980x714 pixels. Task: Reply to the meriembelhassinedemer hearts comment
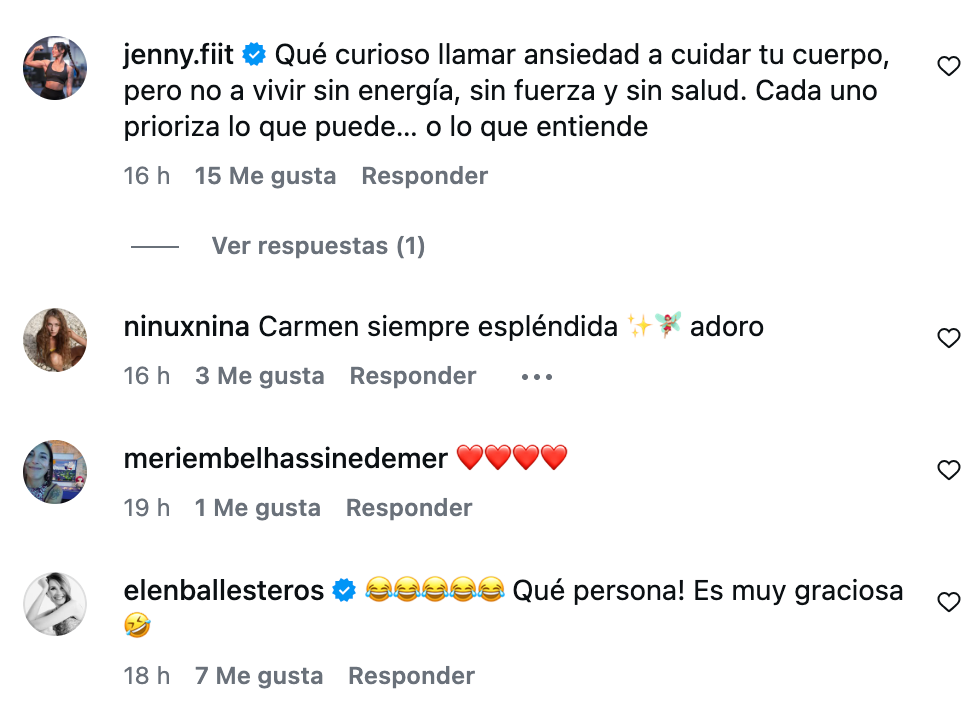408,508
